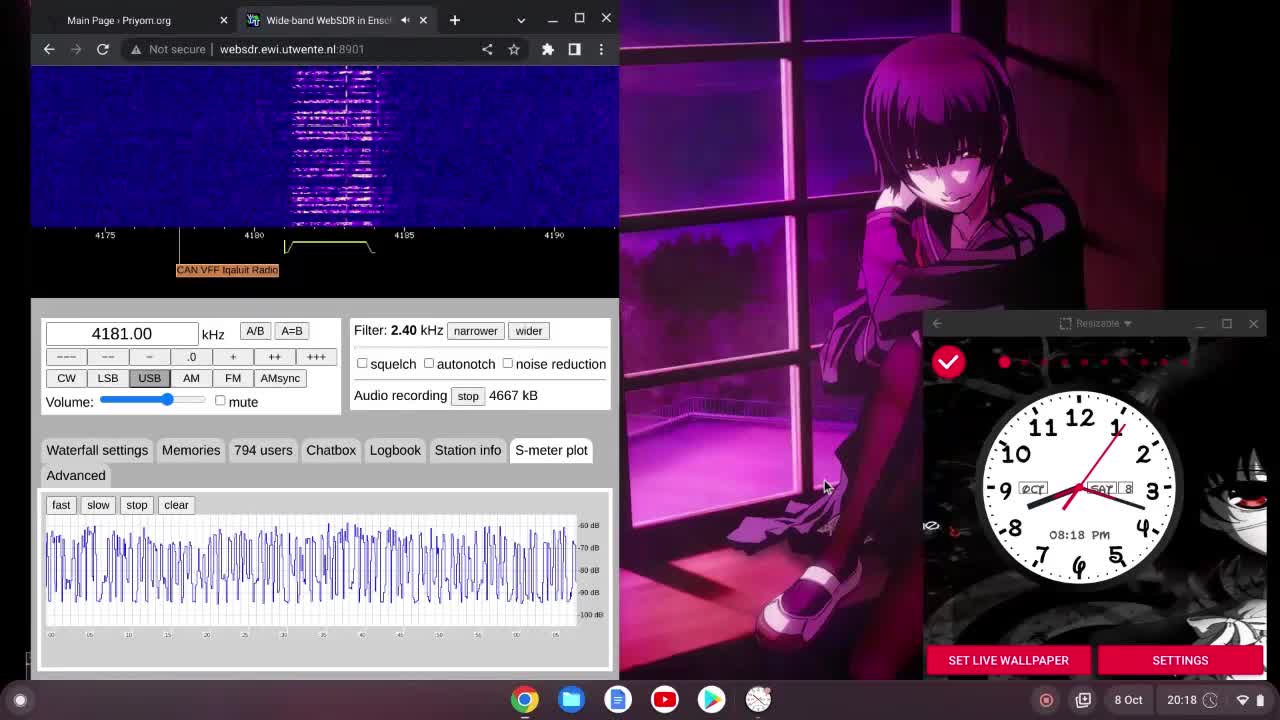Screen dimensions: 1280x720
Task: Open the Files app from the shelf
Action: [x=572, y=700]
